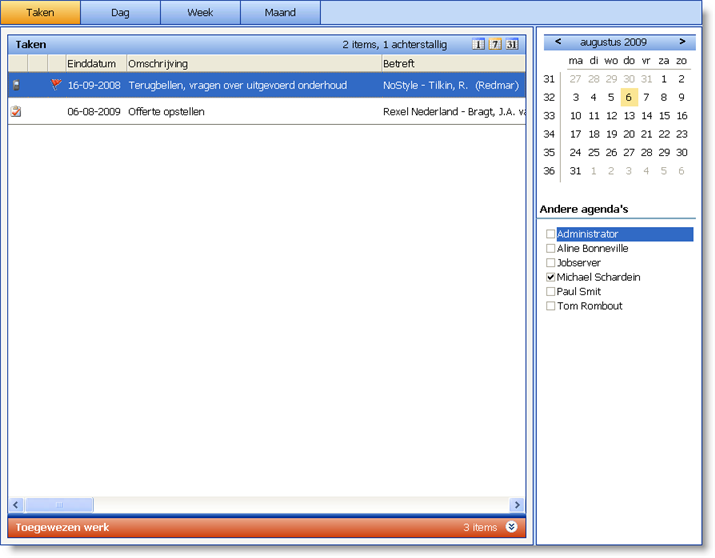The height and width of the screenshot is (558, 715).
Task: Click 'Rexel Nederland - Bragt, J.A.' cell
Action: 454,112
